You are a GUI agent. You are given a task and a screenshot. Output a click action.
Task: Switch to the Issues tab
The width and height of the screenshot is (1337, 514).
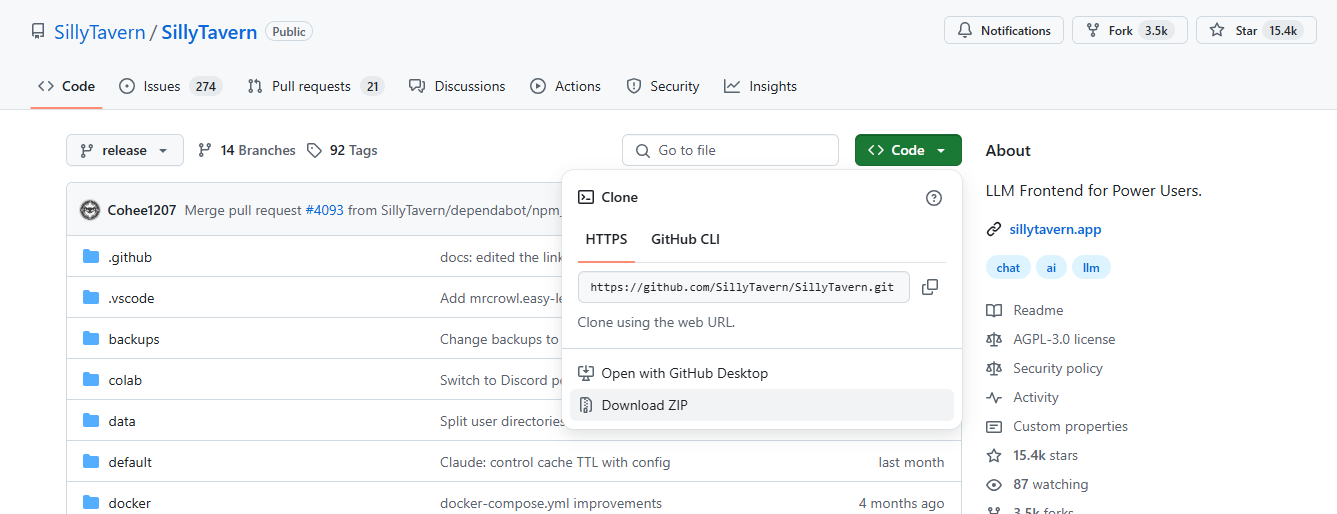(x=170, y=86)
